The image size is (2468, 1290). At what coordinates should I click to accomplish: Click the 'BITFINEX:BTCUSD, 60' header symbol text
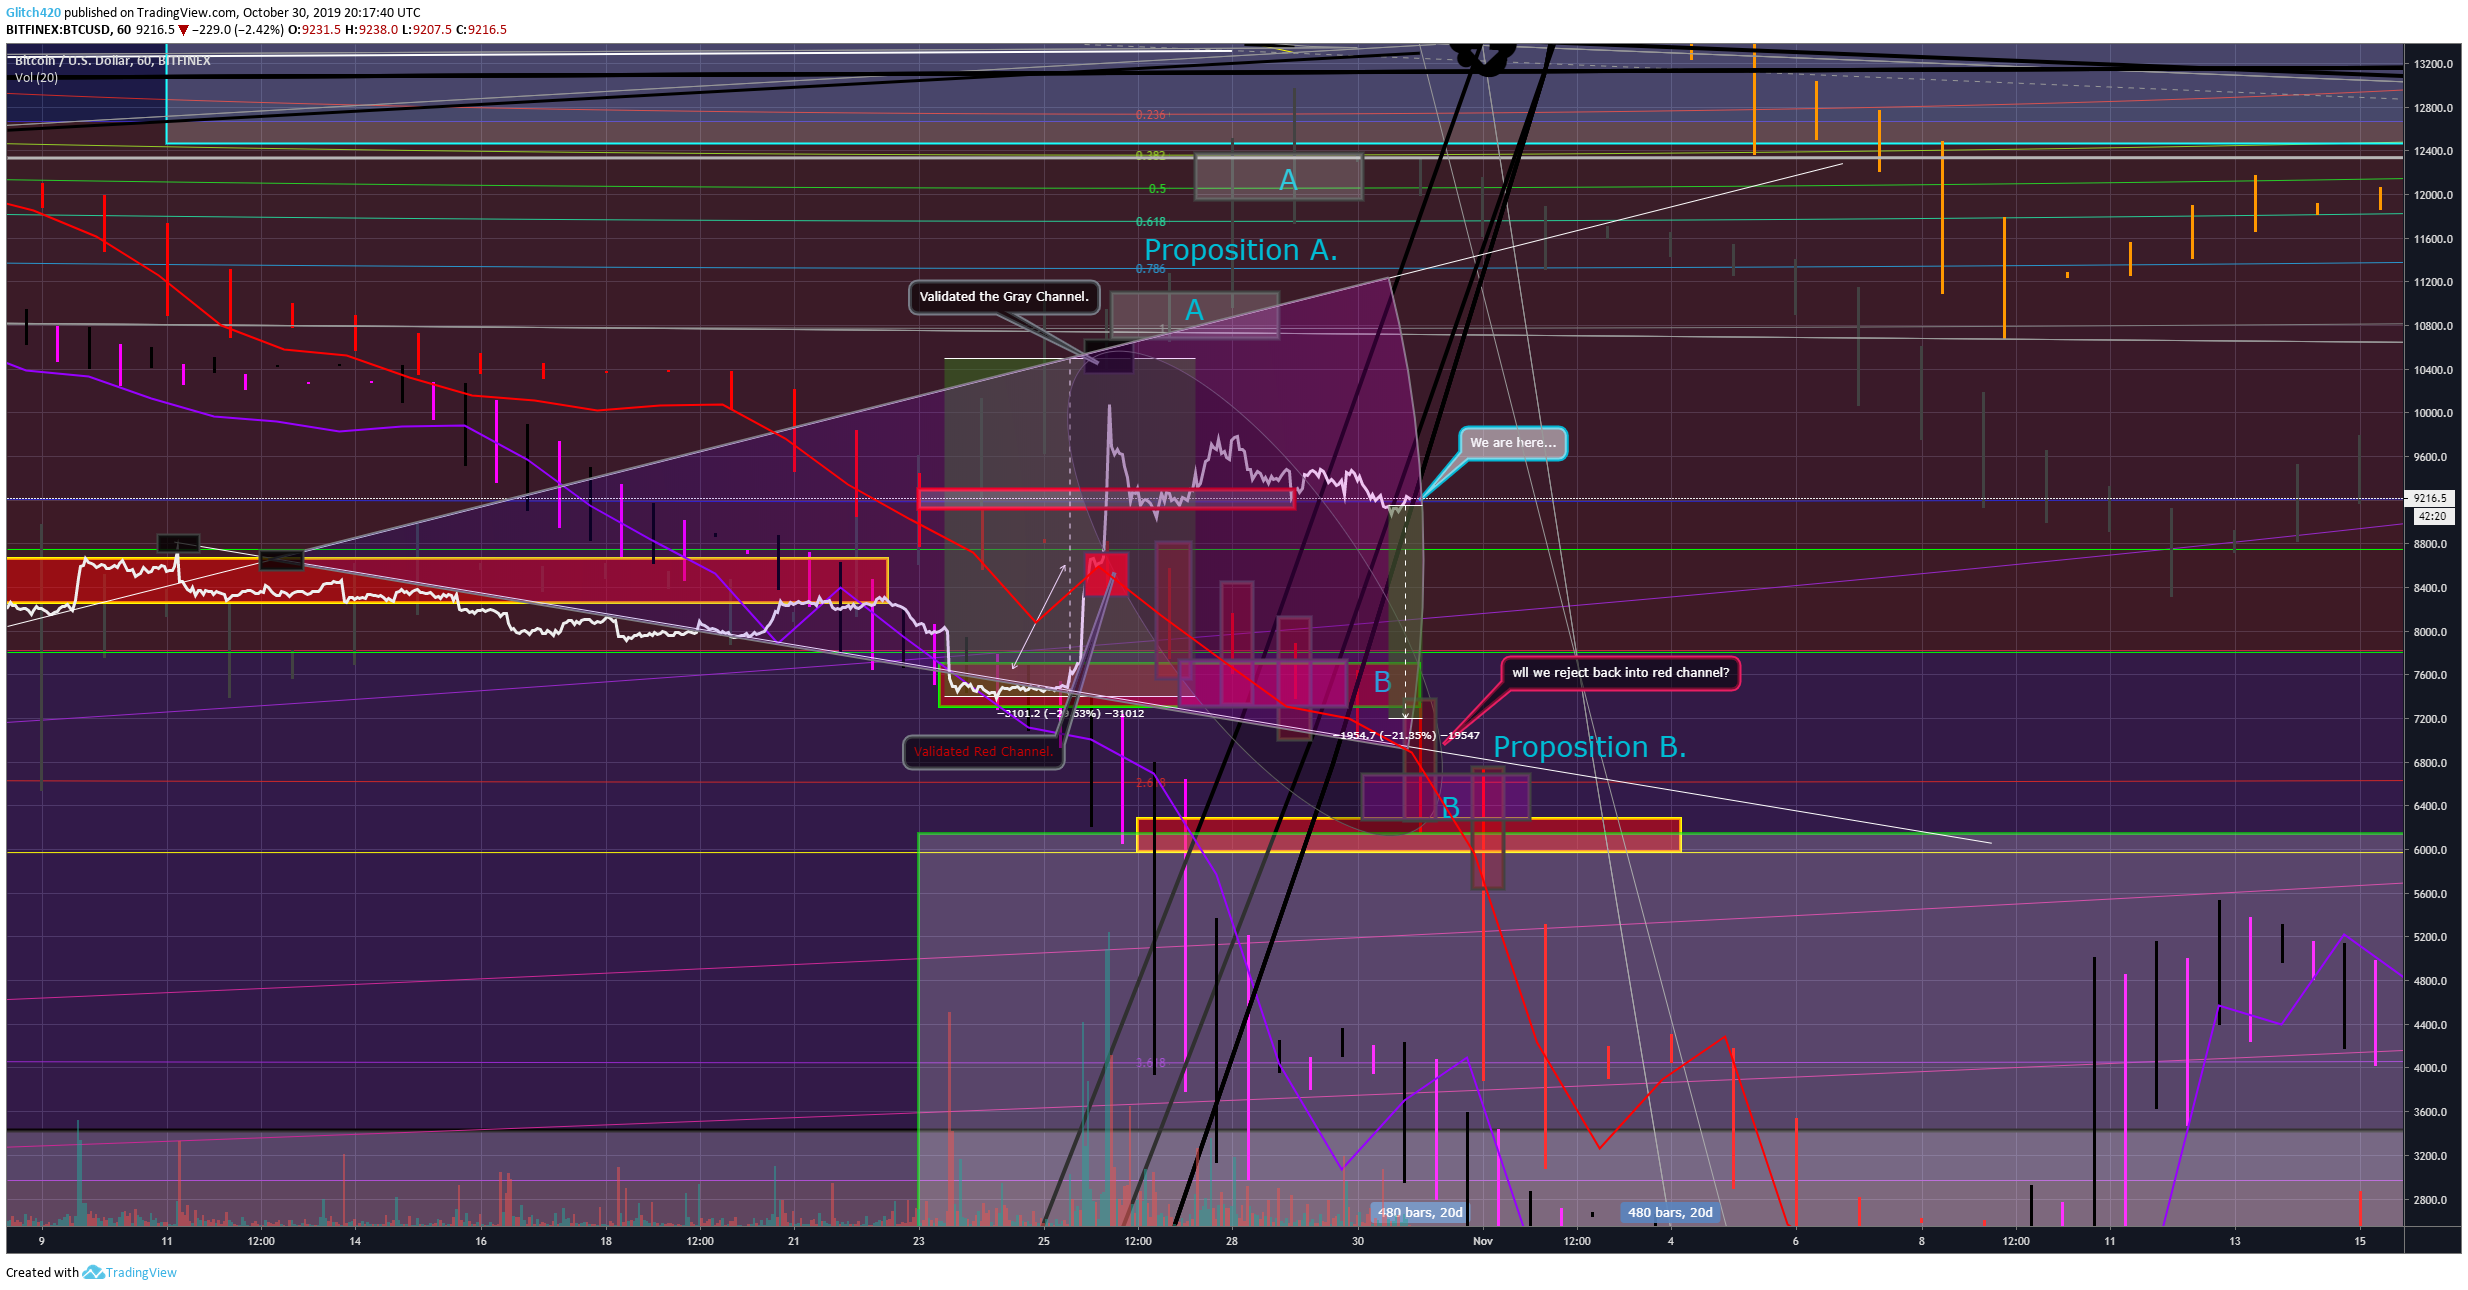pyautogui.click(x=68, y=30)
